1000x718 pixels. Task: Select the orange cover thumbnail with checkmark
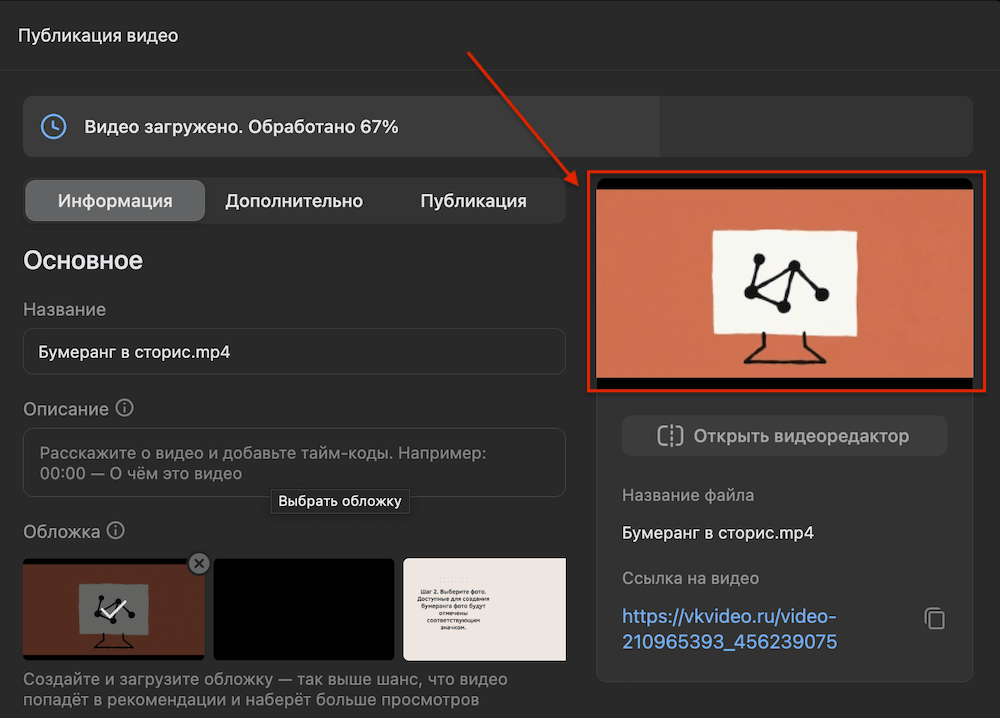(x=114, y=609)
